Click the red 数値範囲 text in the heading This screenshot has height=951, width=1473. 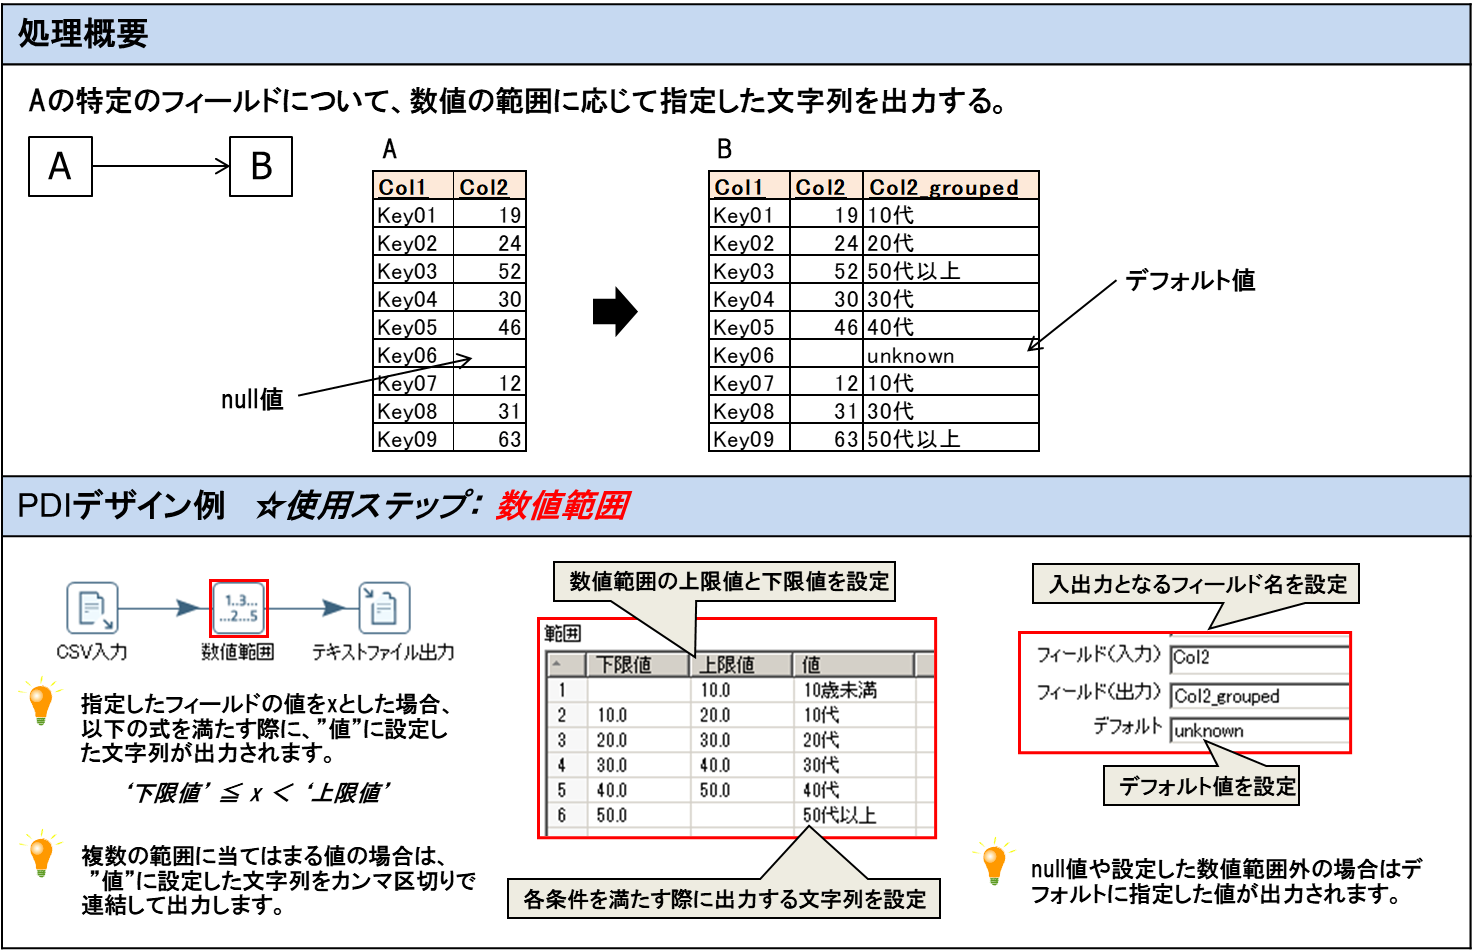coord(562,506)
